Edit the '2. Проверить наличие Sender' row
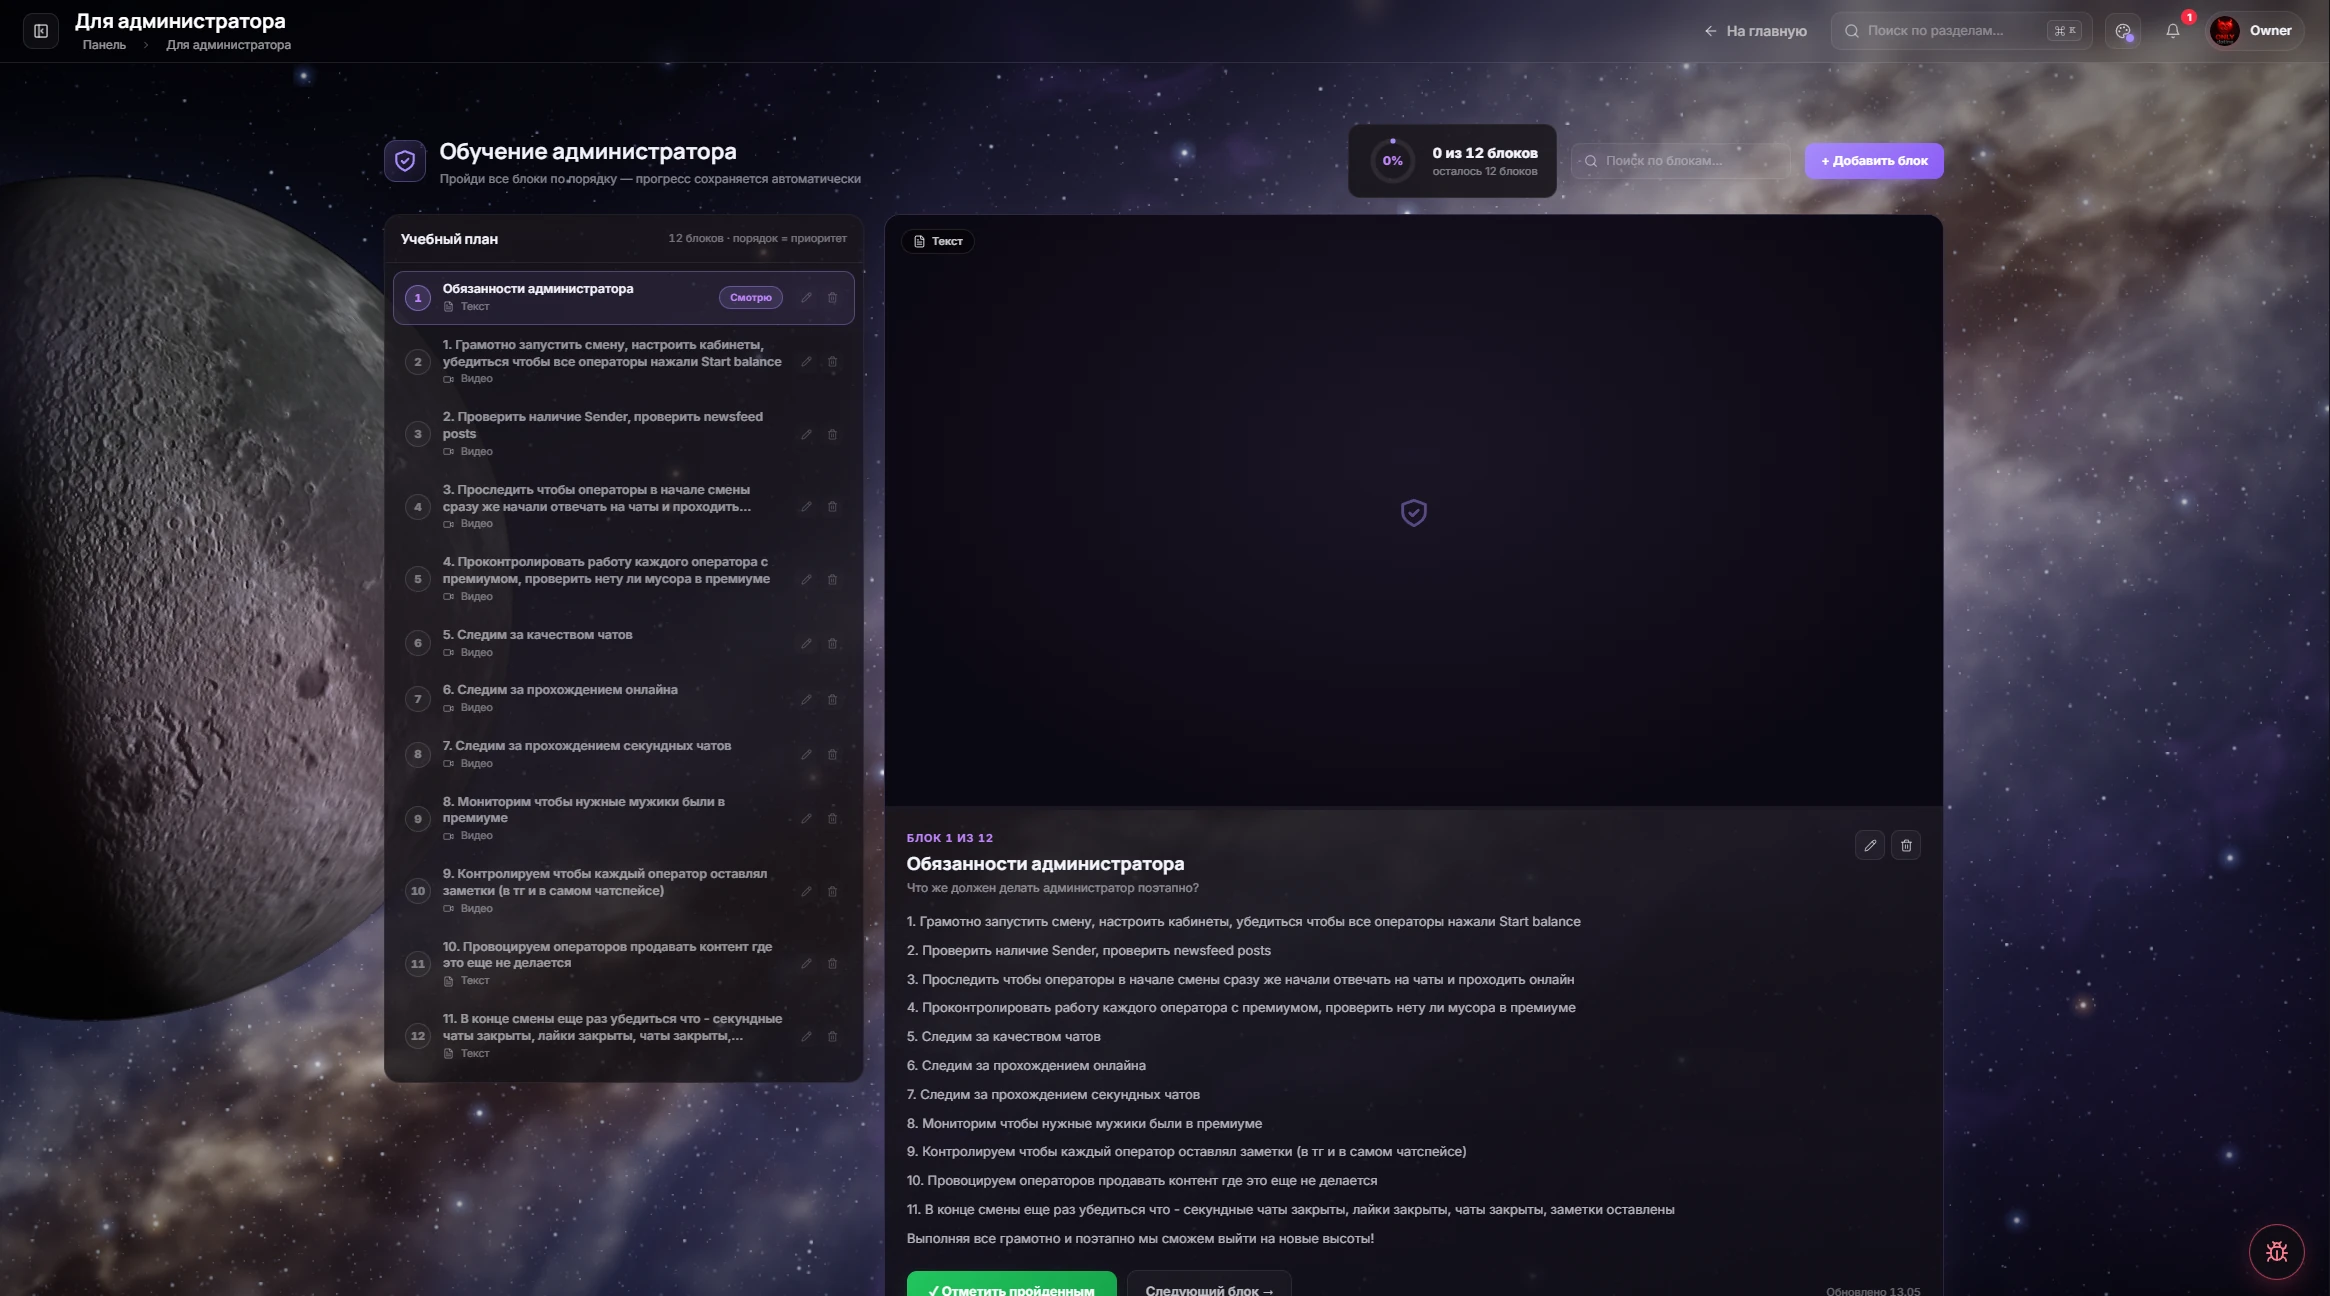The image size is (2330, 1296). tap(806, 435)
